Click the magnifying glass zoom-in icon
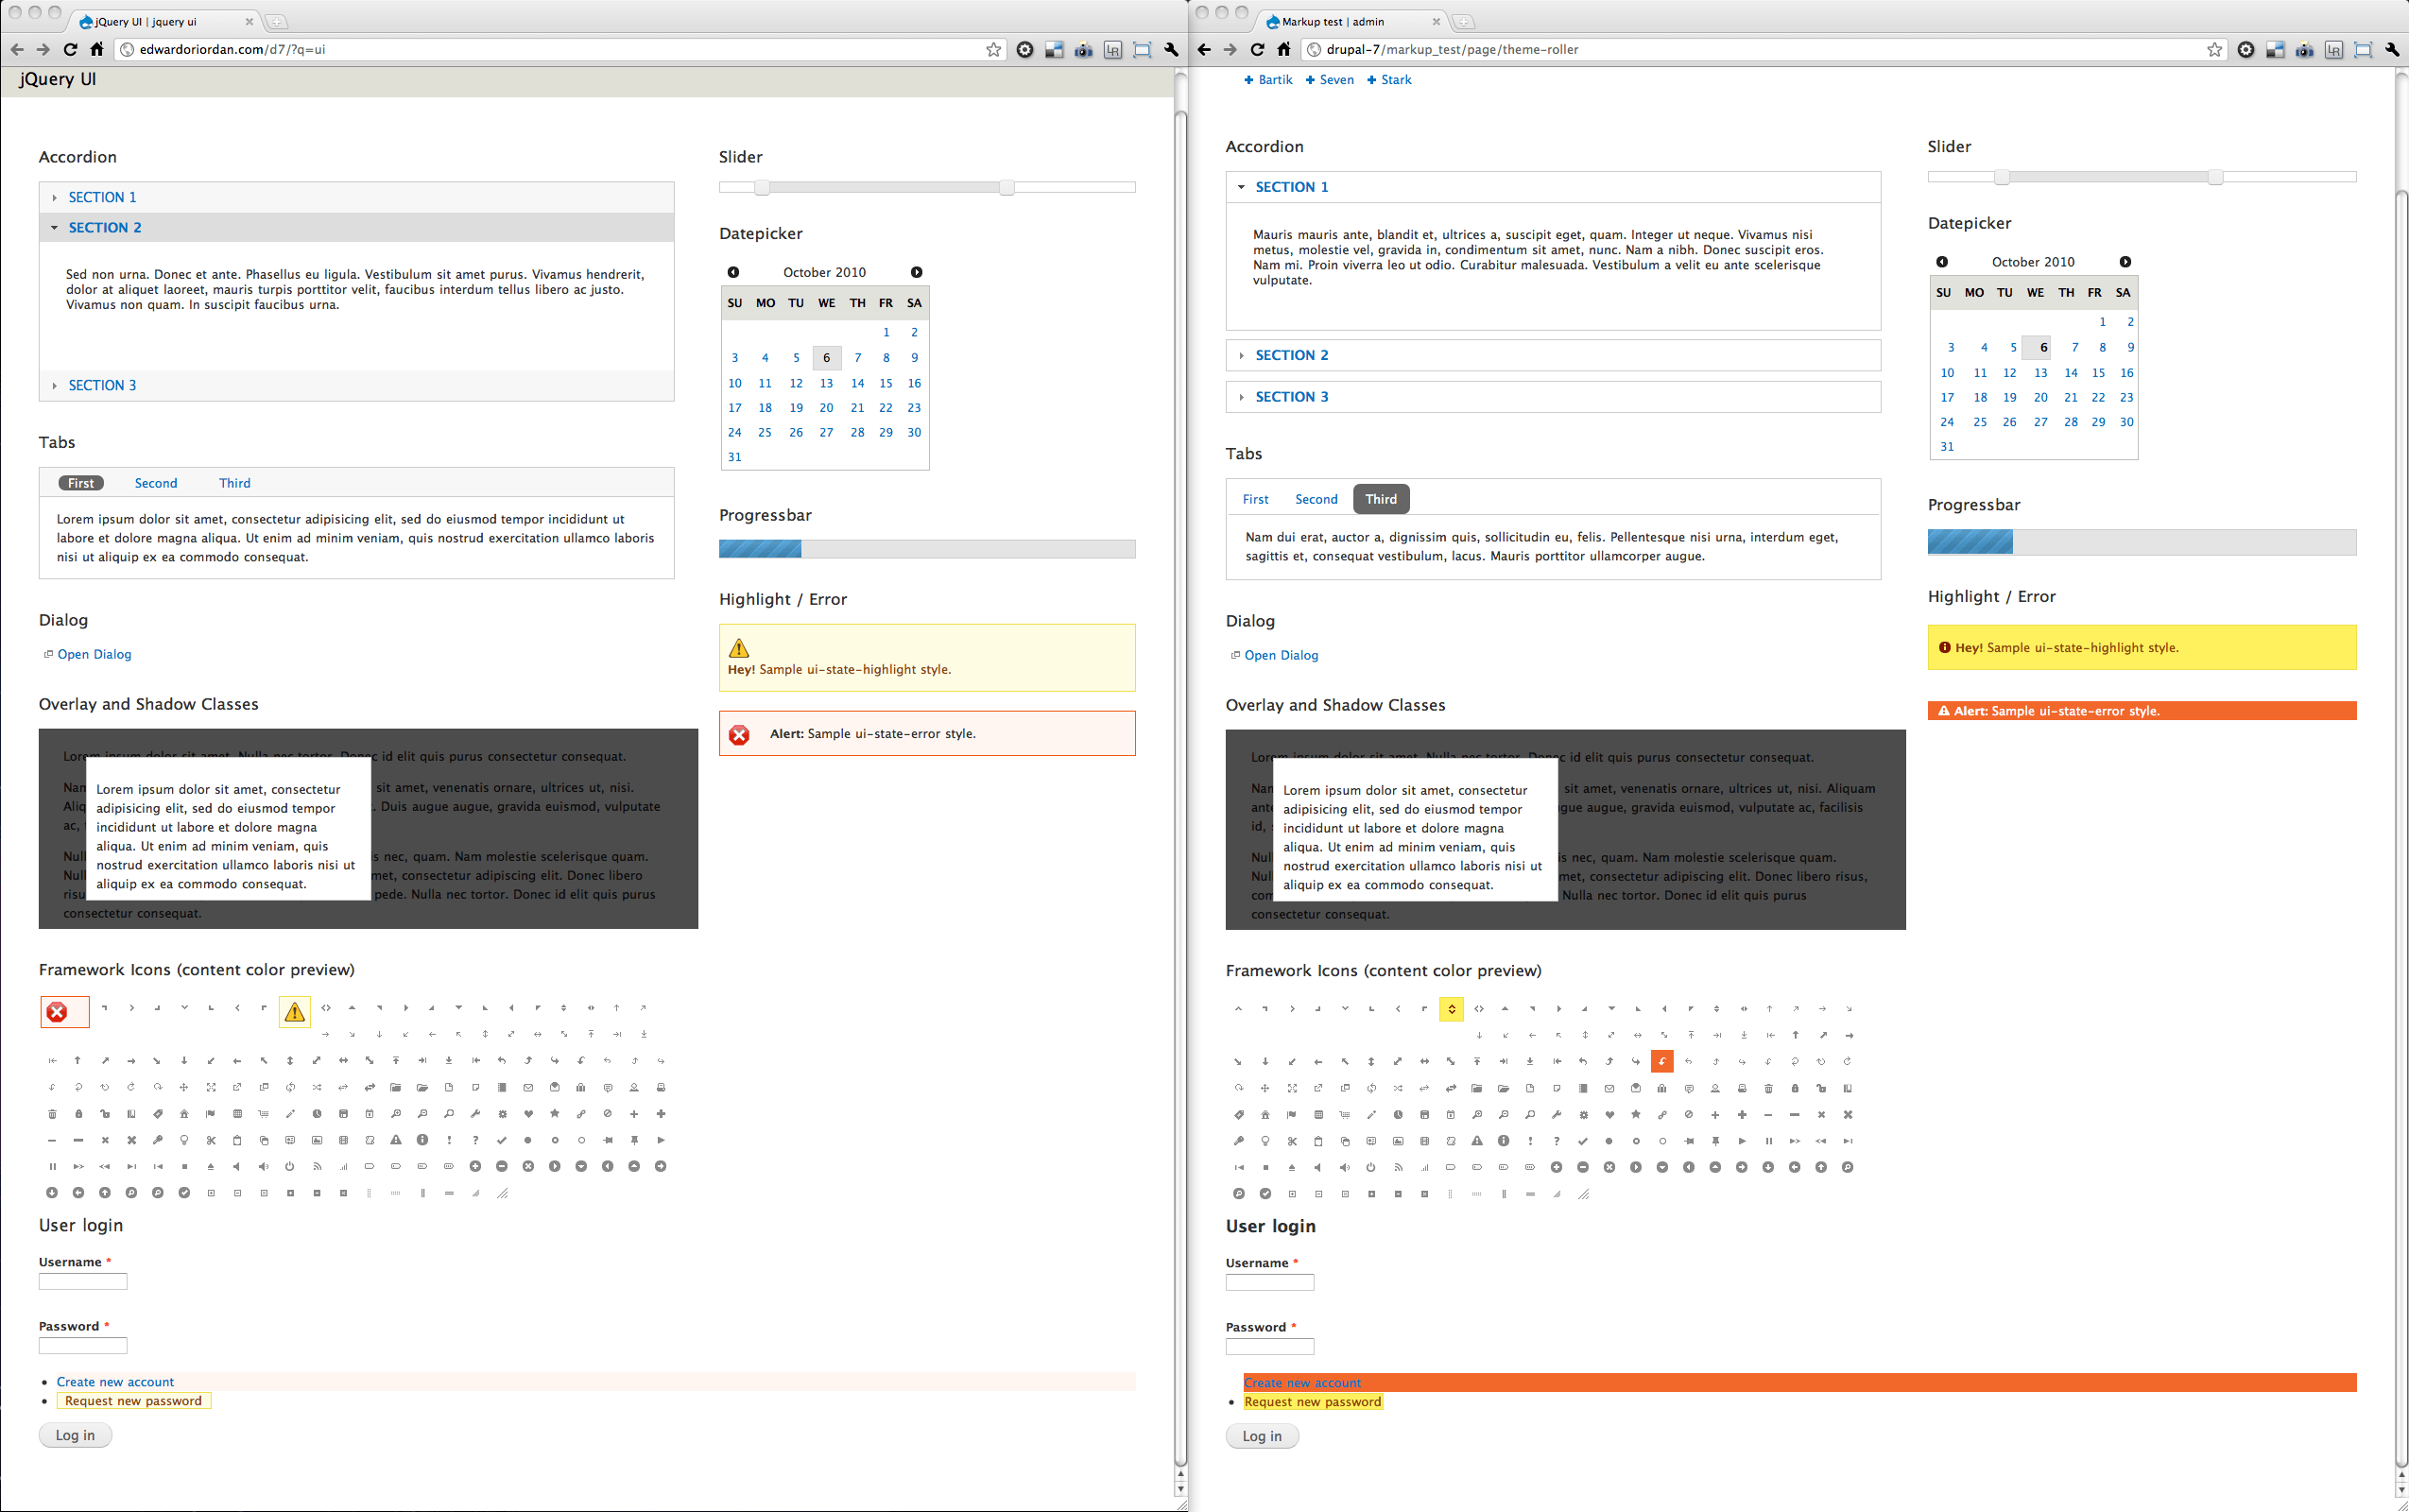The image size is (2409, 1512). click(397, 1114)
